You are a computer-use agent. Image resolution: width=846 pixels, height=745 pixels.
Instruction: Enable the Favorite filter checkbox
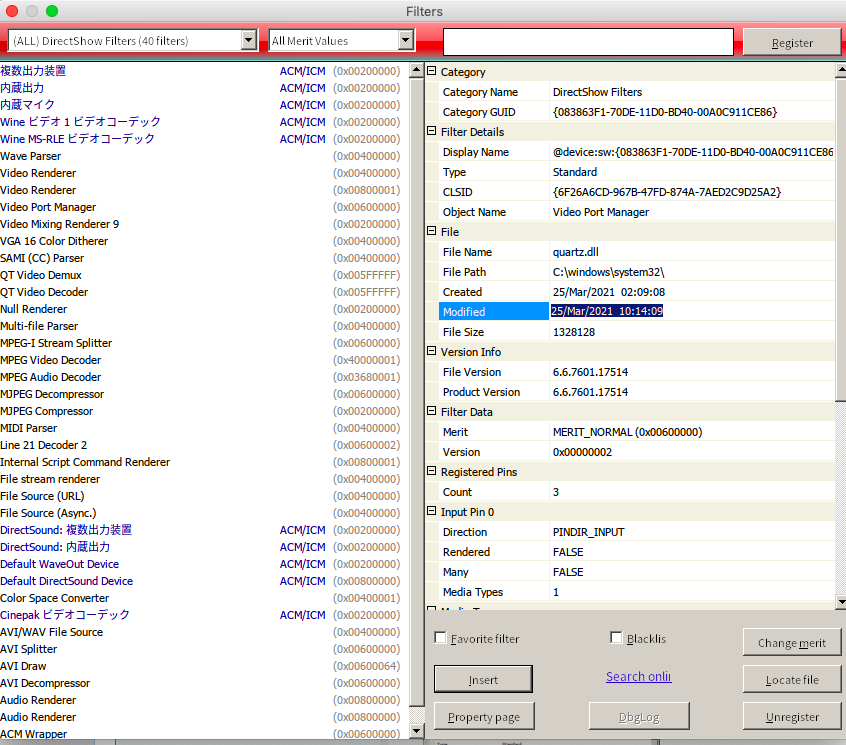[x=441, y=638]
